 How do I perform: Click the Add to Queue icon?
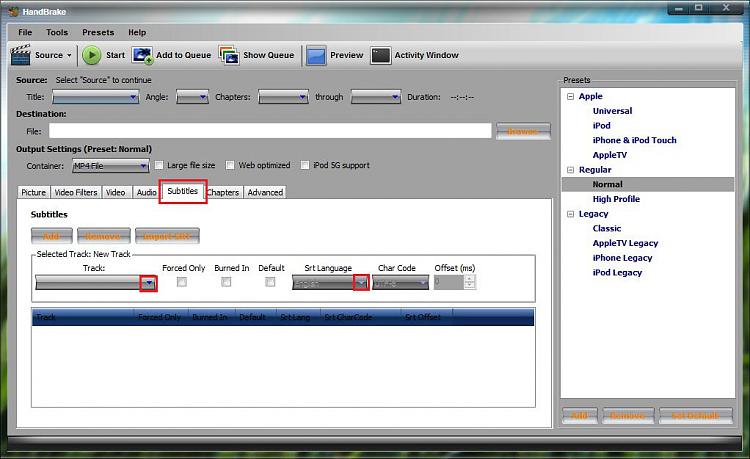pyautogui.click(x=143, y=55)
